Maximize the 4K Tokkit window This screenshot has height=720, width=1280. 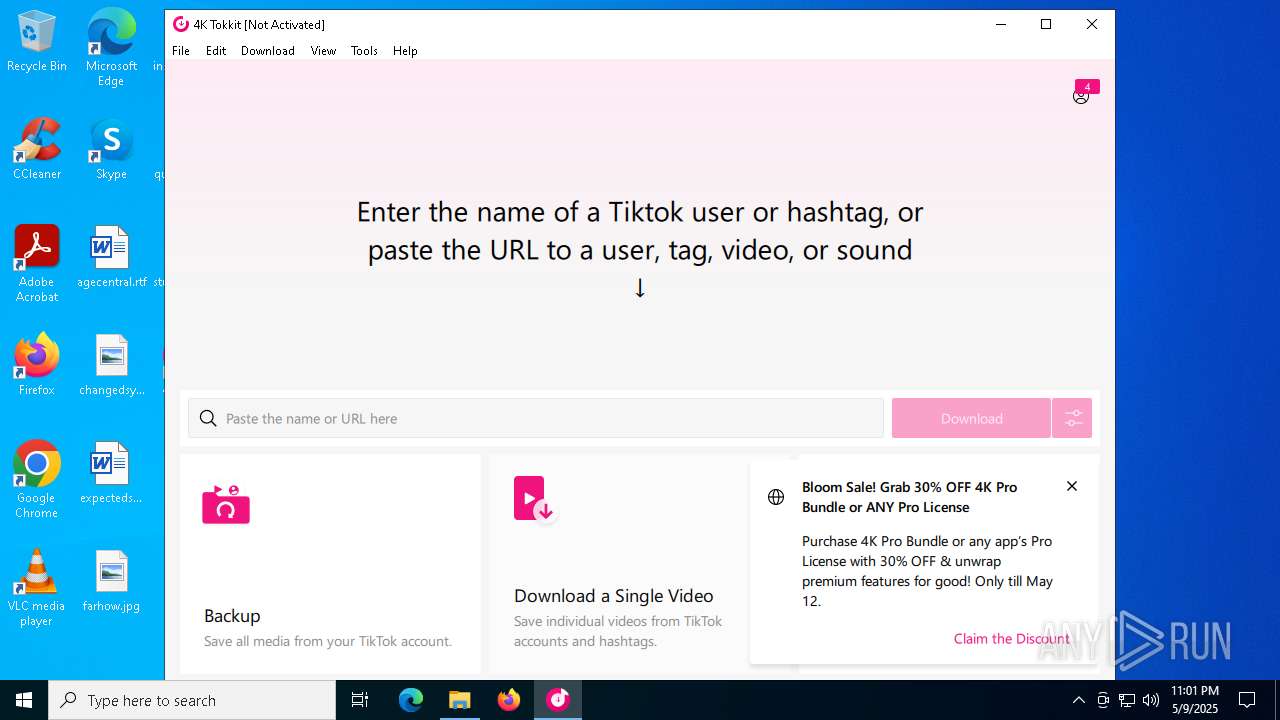(1046, 24)
